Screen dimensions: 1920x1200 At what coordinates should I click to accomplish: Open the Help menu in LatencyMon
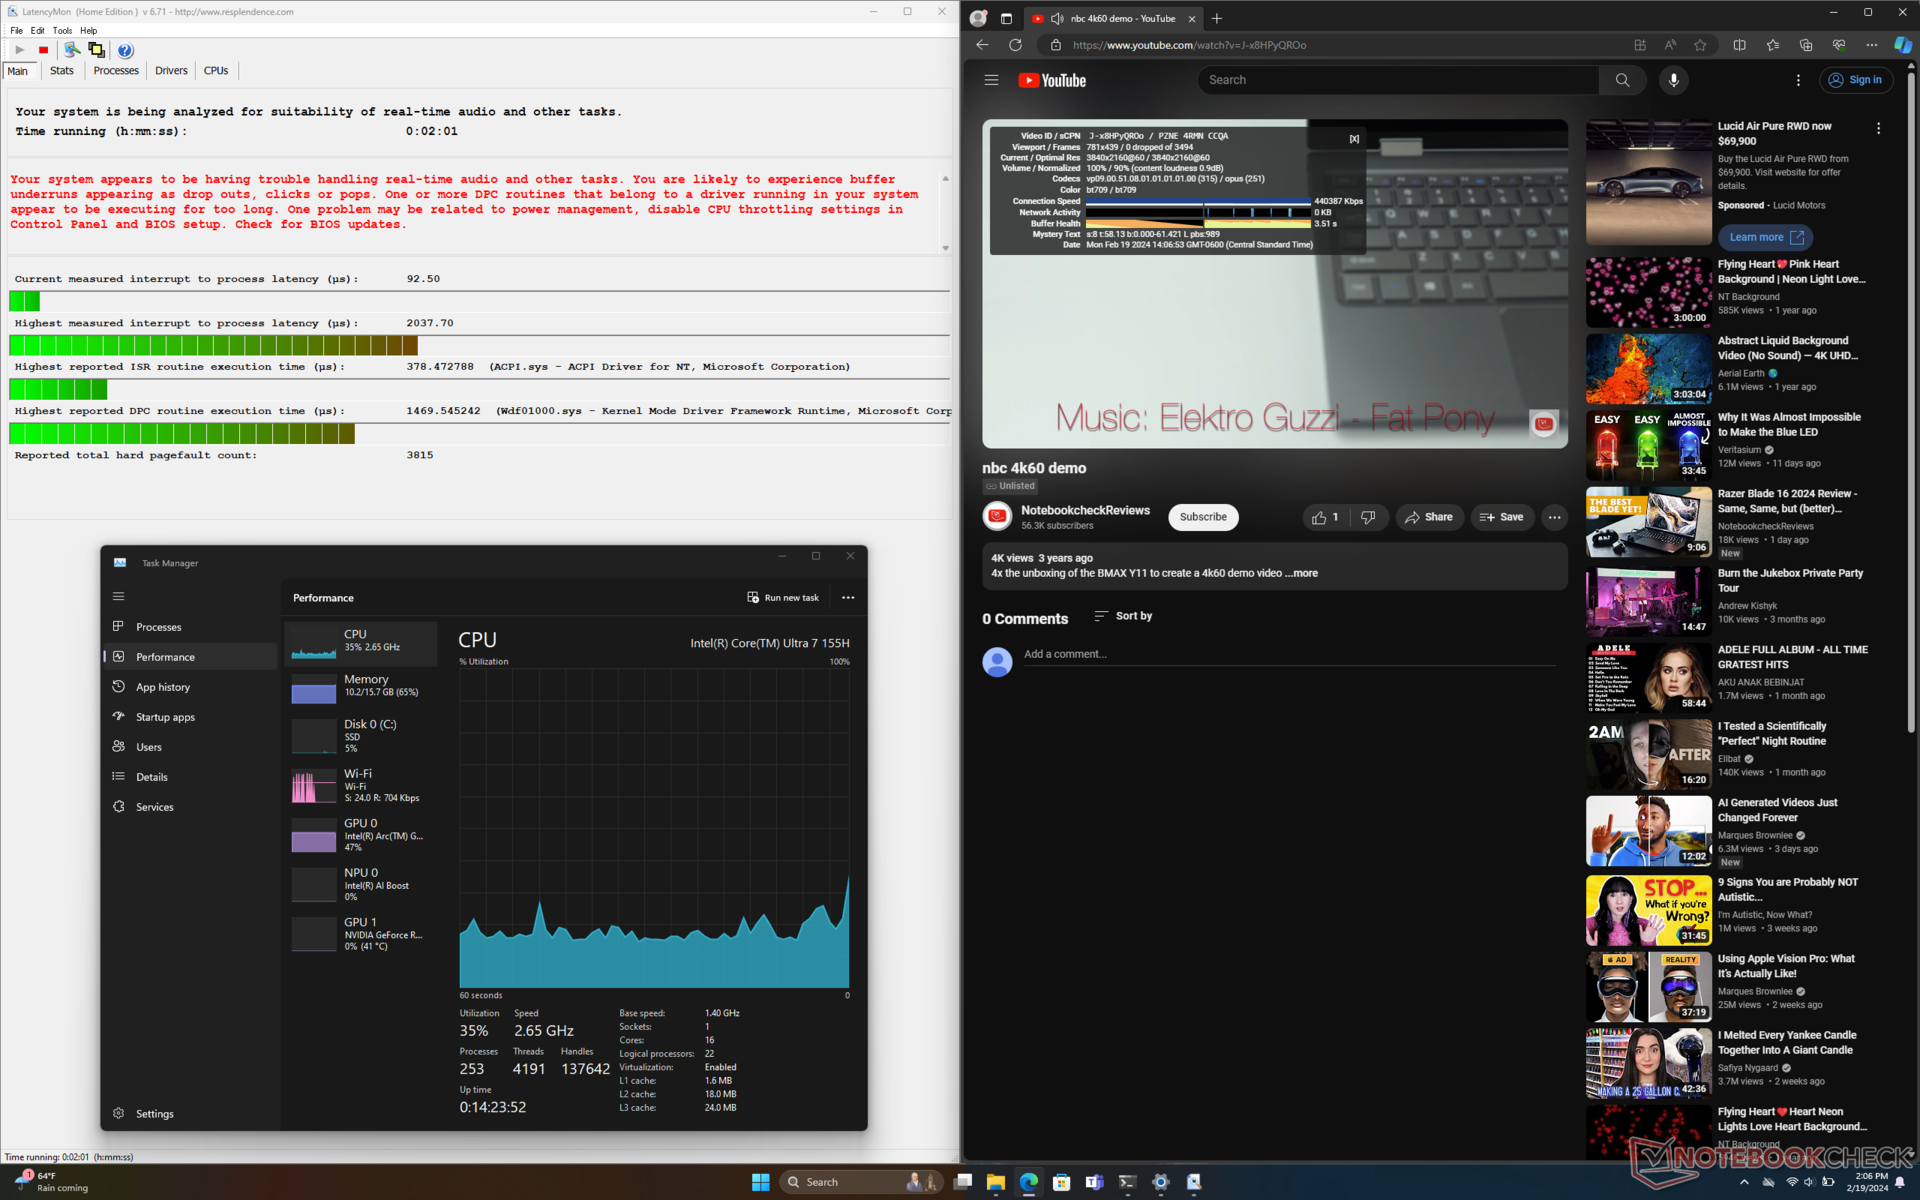(x=88, y=30)
